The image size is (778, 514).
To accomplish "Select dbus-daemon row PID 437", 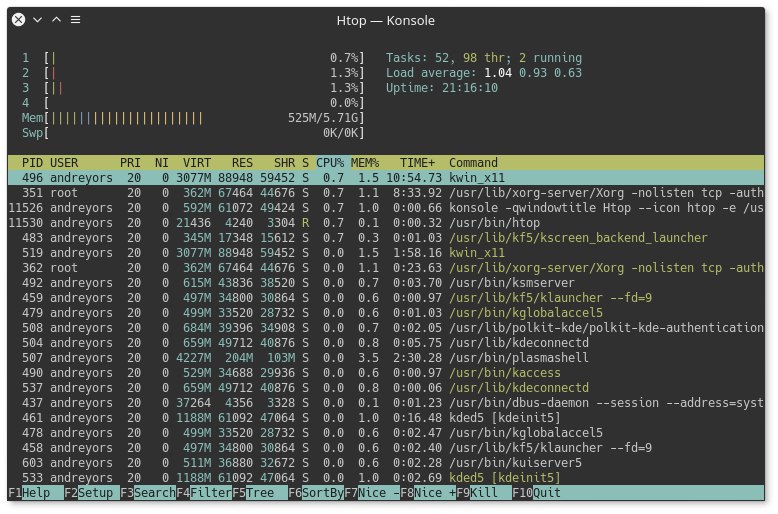I will pos(386,403).
